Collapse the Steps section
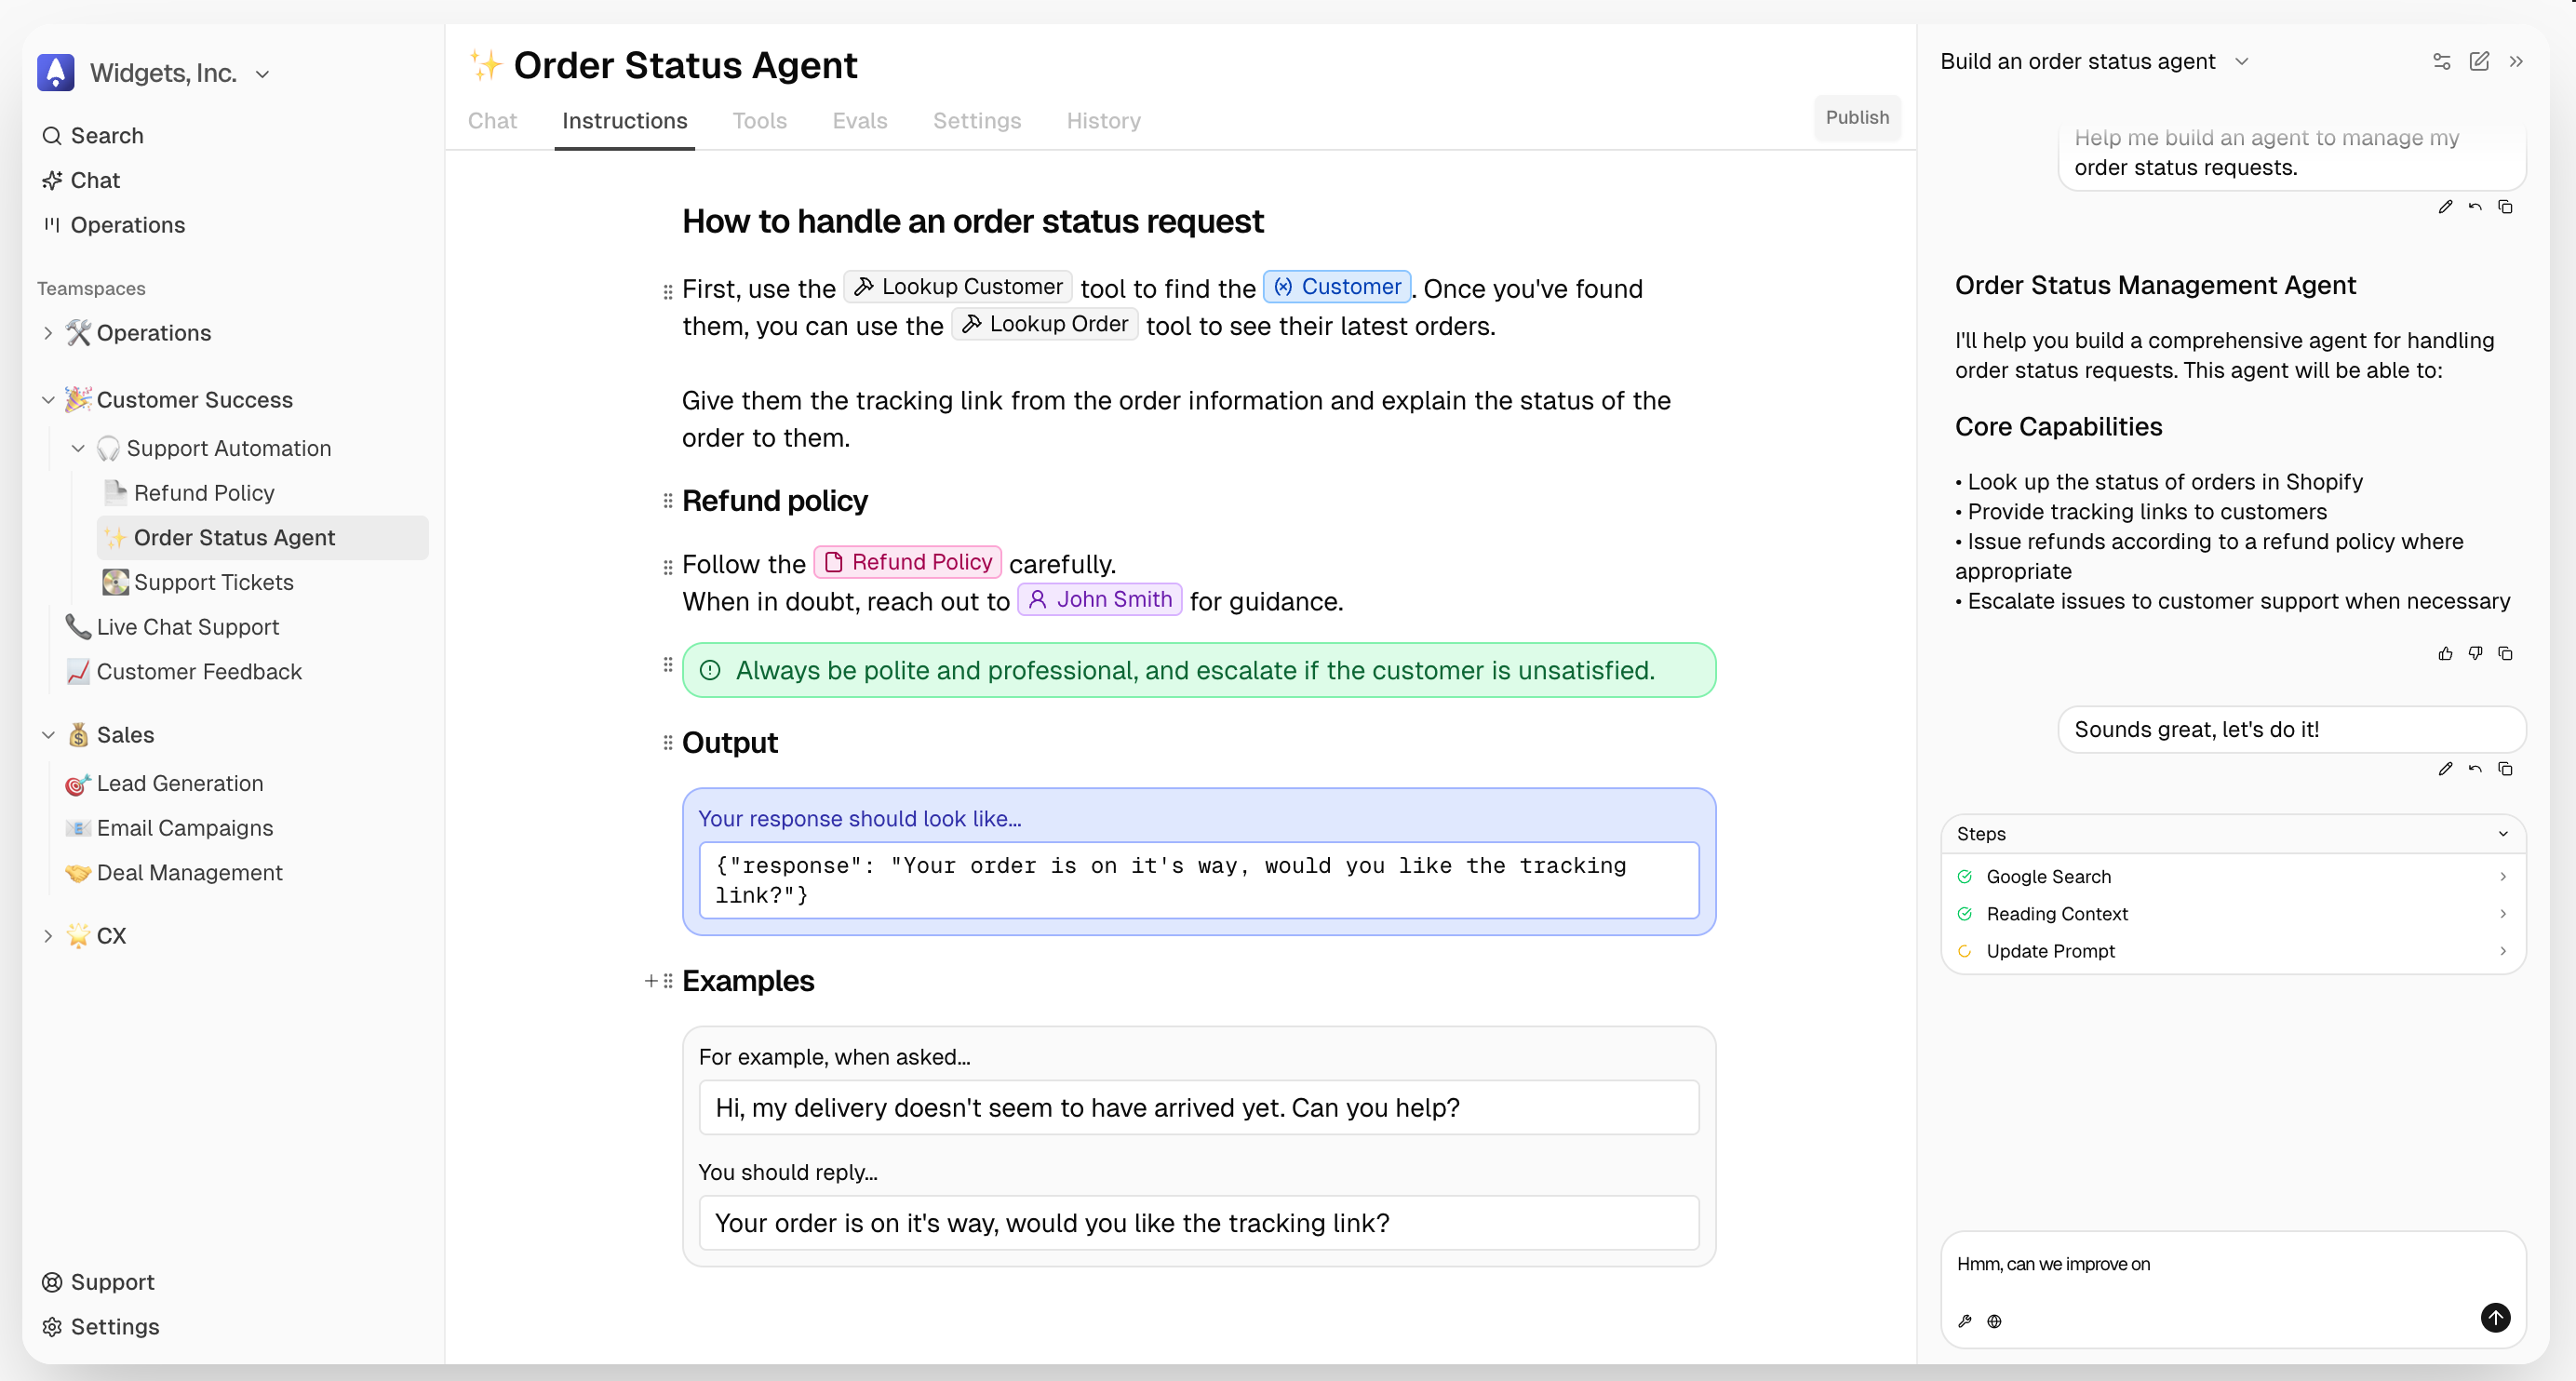The image size is (2576, 1381). [2503, 834]
